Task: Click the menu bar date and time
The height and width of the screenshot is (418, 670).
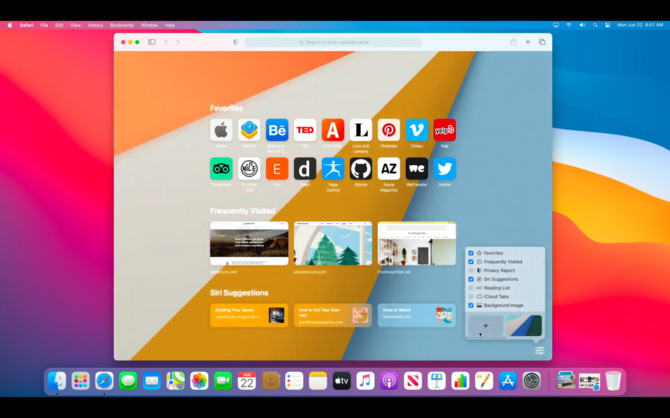Action: coord(640,25)
